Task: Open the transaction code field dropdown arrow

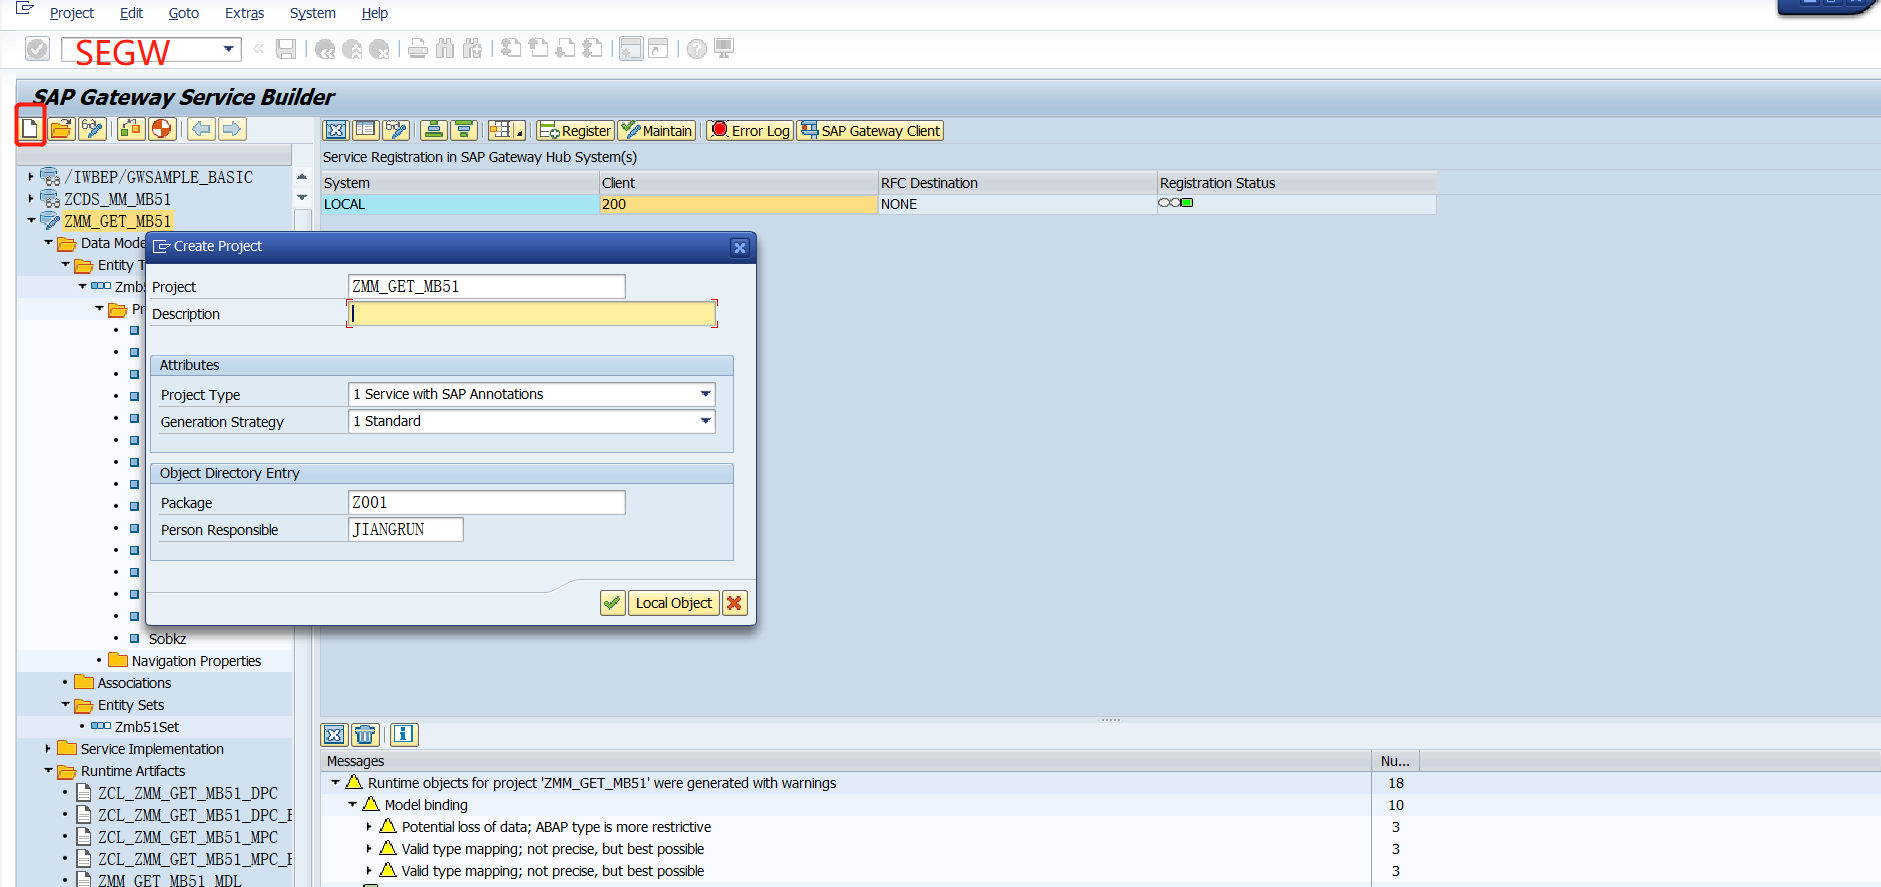Action: pos(229,49)
